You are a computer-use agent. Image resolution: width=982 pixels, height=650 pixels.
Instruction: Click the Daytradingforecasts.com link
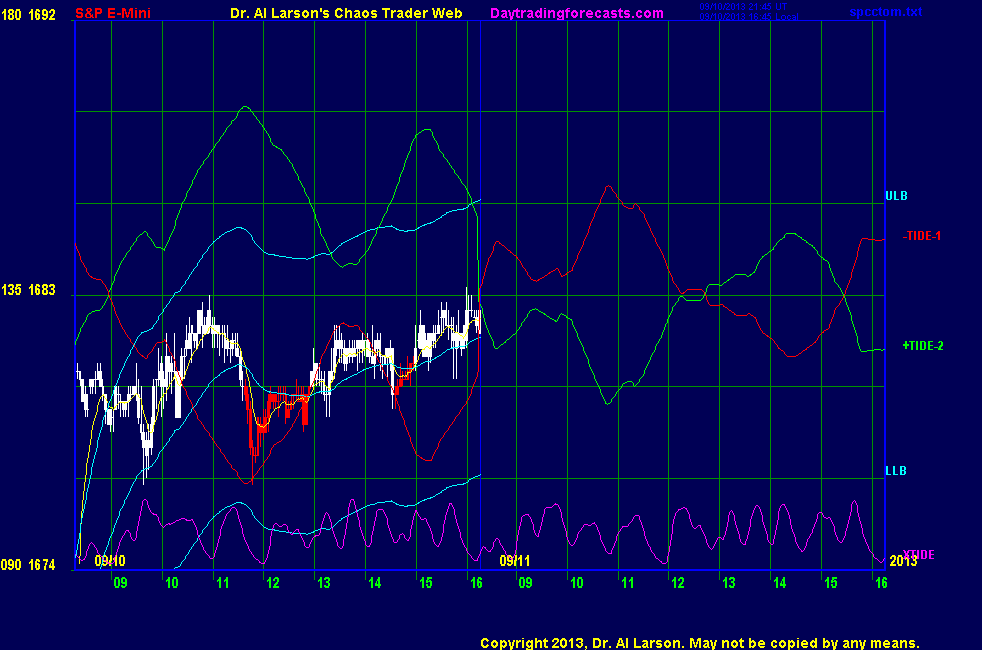click(576, 13)
